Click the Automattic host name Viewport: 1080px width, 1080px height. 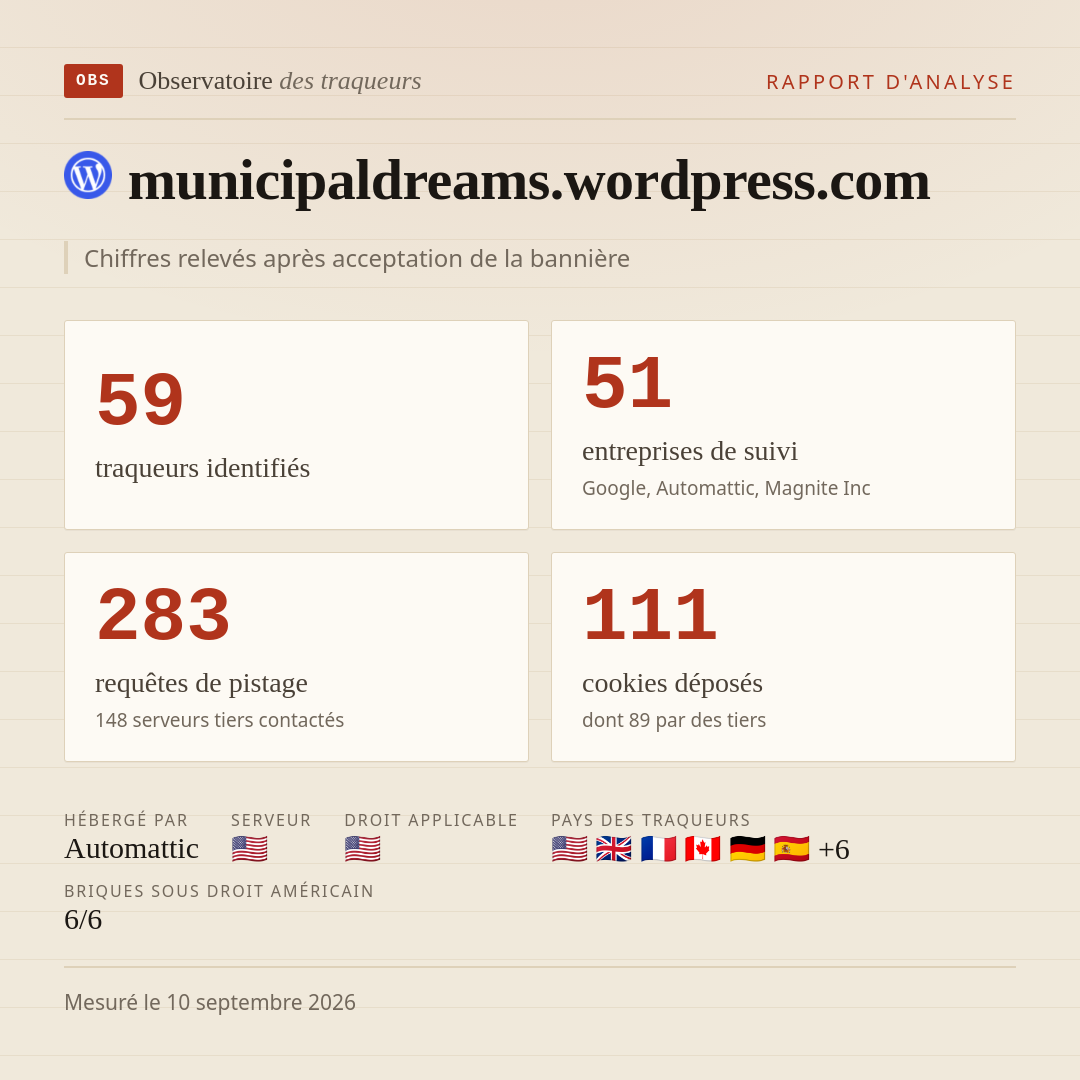coord(132,849)
